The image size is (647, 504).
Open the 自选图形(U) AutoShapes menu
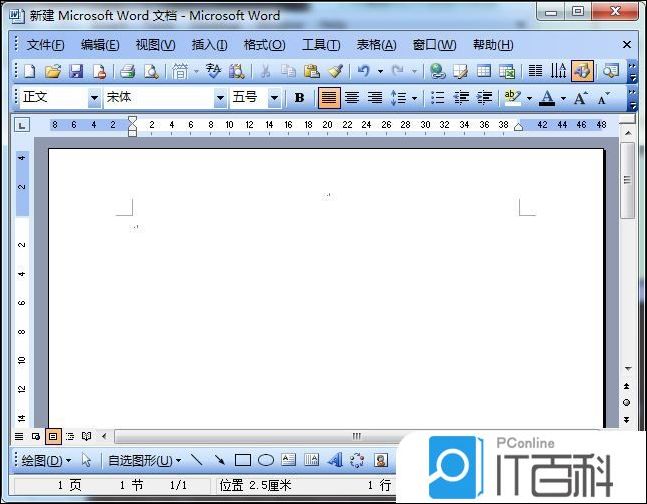coord(144,460)
